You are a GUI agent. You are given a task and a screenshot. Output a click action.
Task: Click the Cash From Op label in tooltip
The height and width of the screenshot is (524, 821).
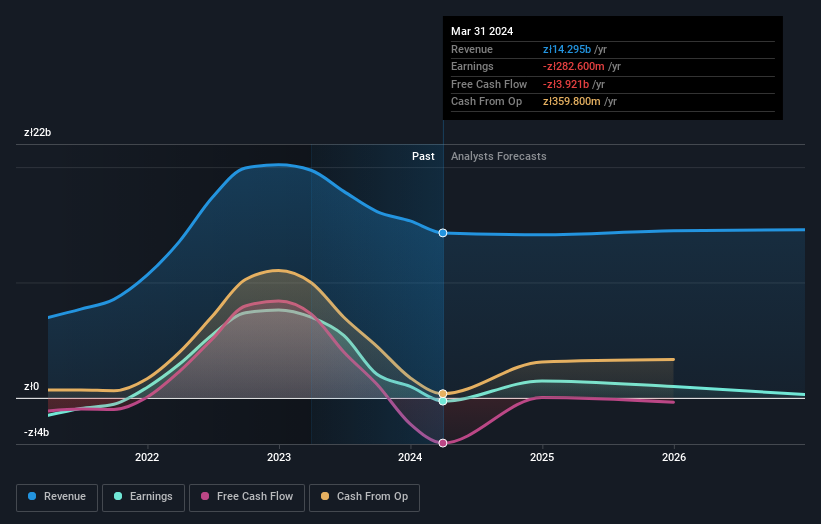486,102
